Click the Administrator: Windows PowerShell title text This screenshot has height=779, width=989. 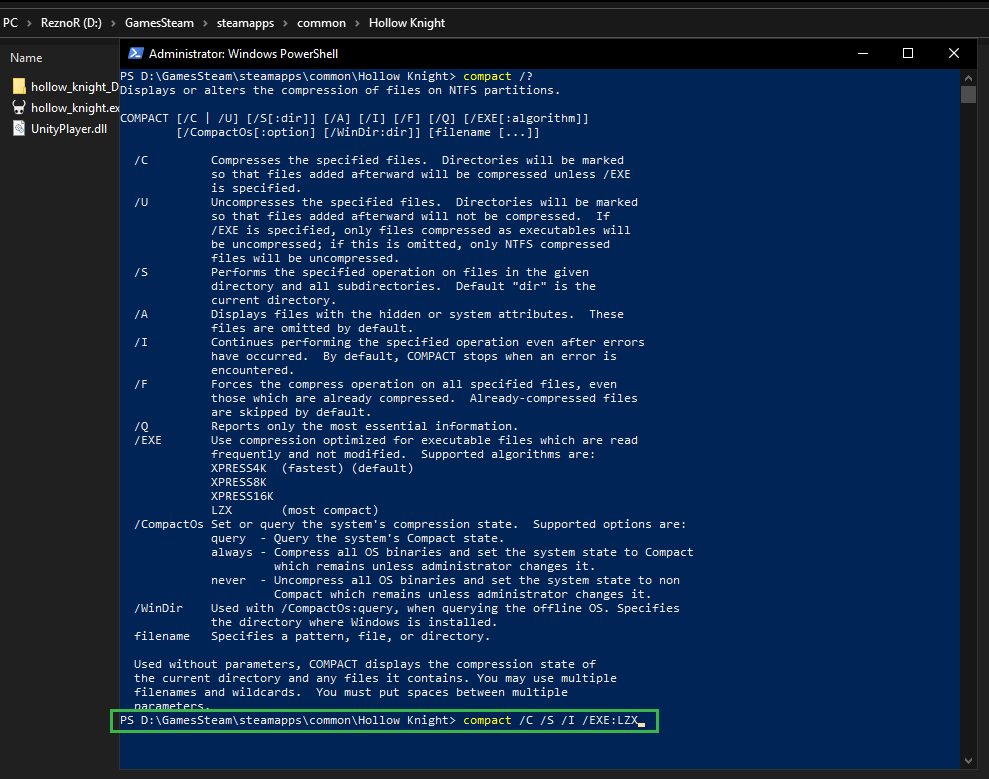(243, 54)
